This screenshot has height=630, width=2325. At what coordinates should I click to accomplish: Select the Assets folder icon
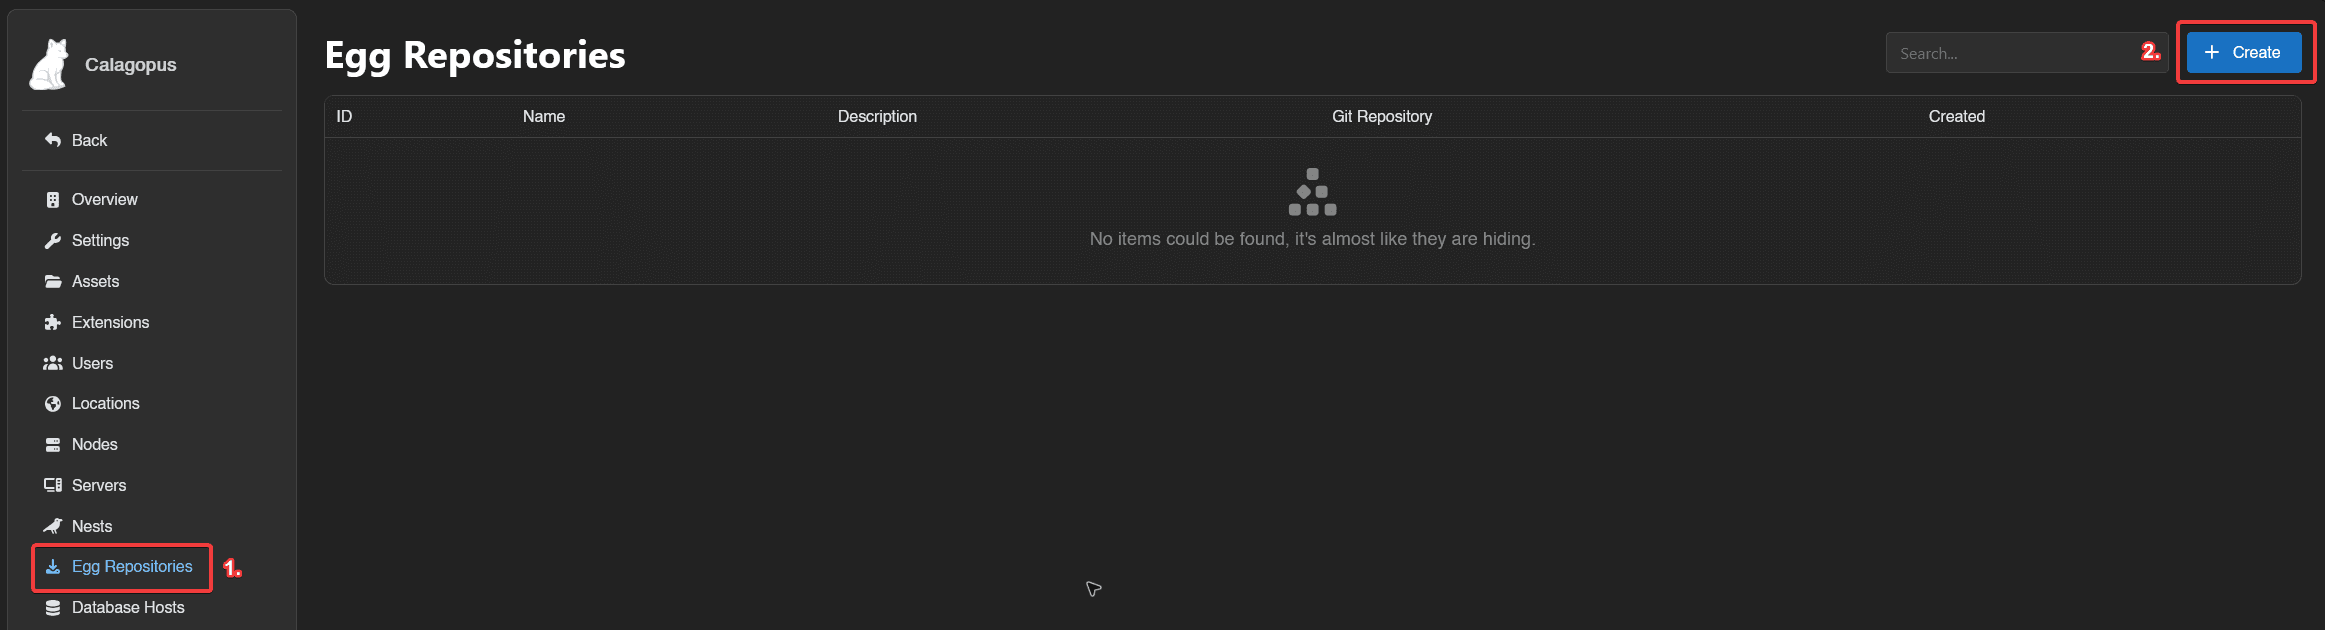(x=53, y=281)
